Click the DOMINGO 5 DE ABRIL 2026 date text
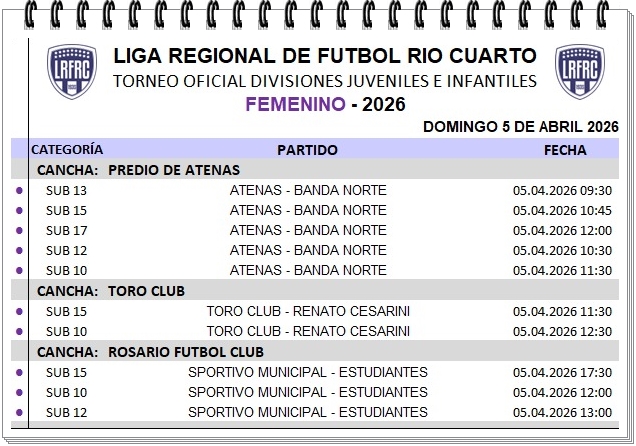 point(520,127)
